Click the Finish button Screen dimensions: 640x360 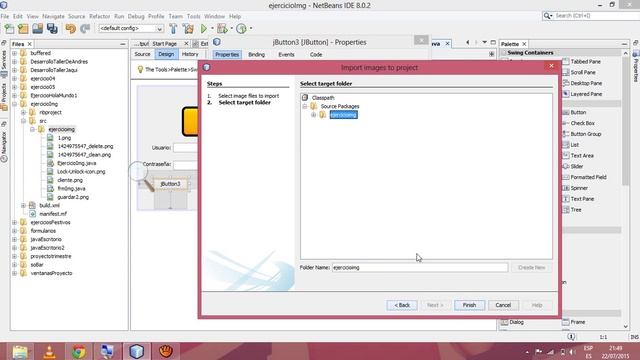pos(469,305)
